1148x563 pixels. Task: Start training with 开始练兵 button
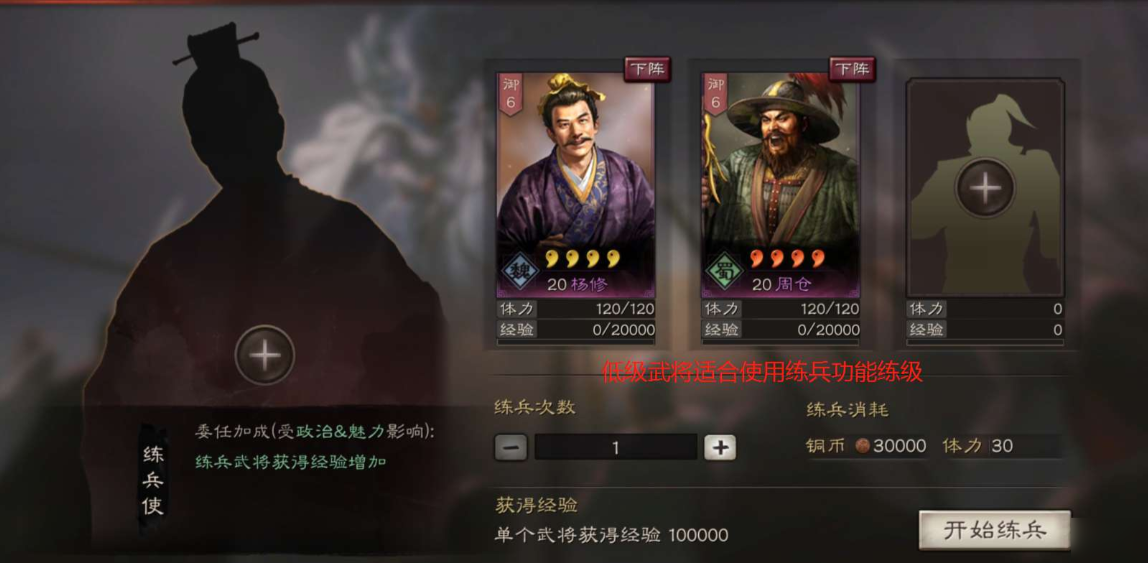(x=994, y=530)
